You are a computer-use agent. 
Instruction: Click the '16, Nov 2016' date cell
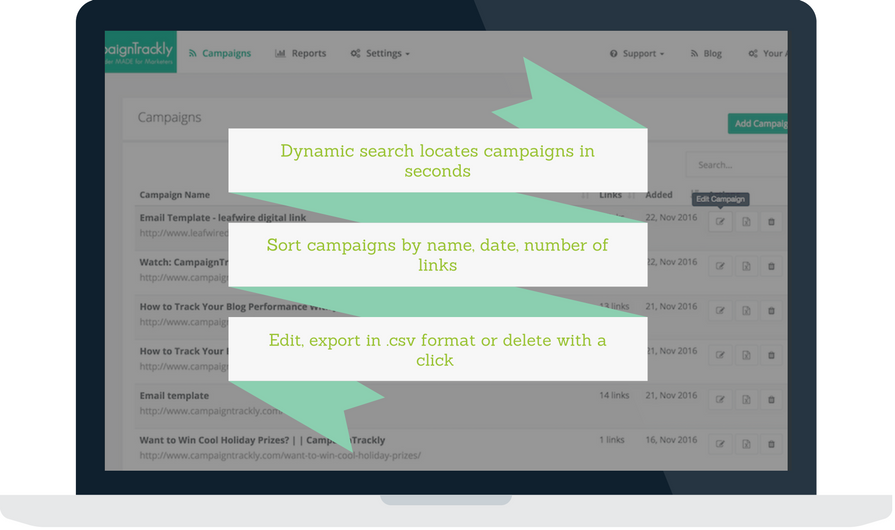point(671,439)
